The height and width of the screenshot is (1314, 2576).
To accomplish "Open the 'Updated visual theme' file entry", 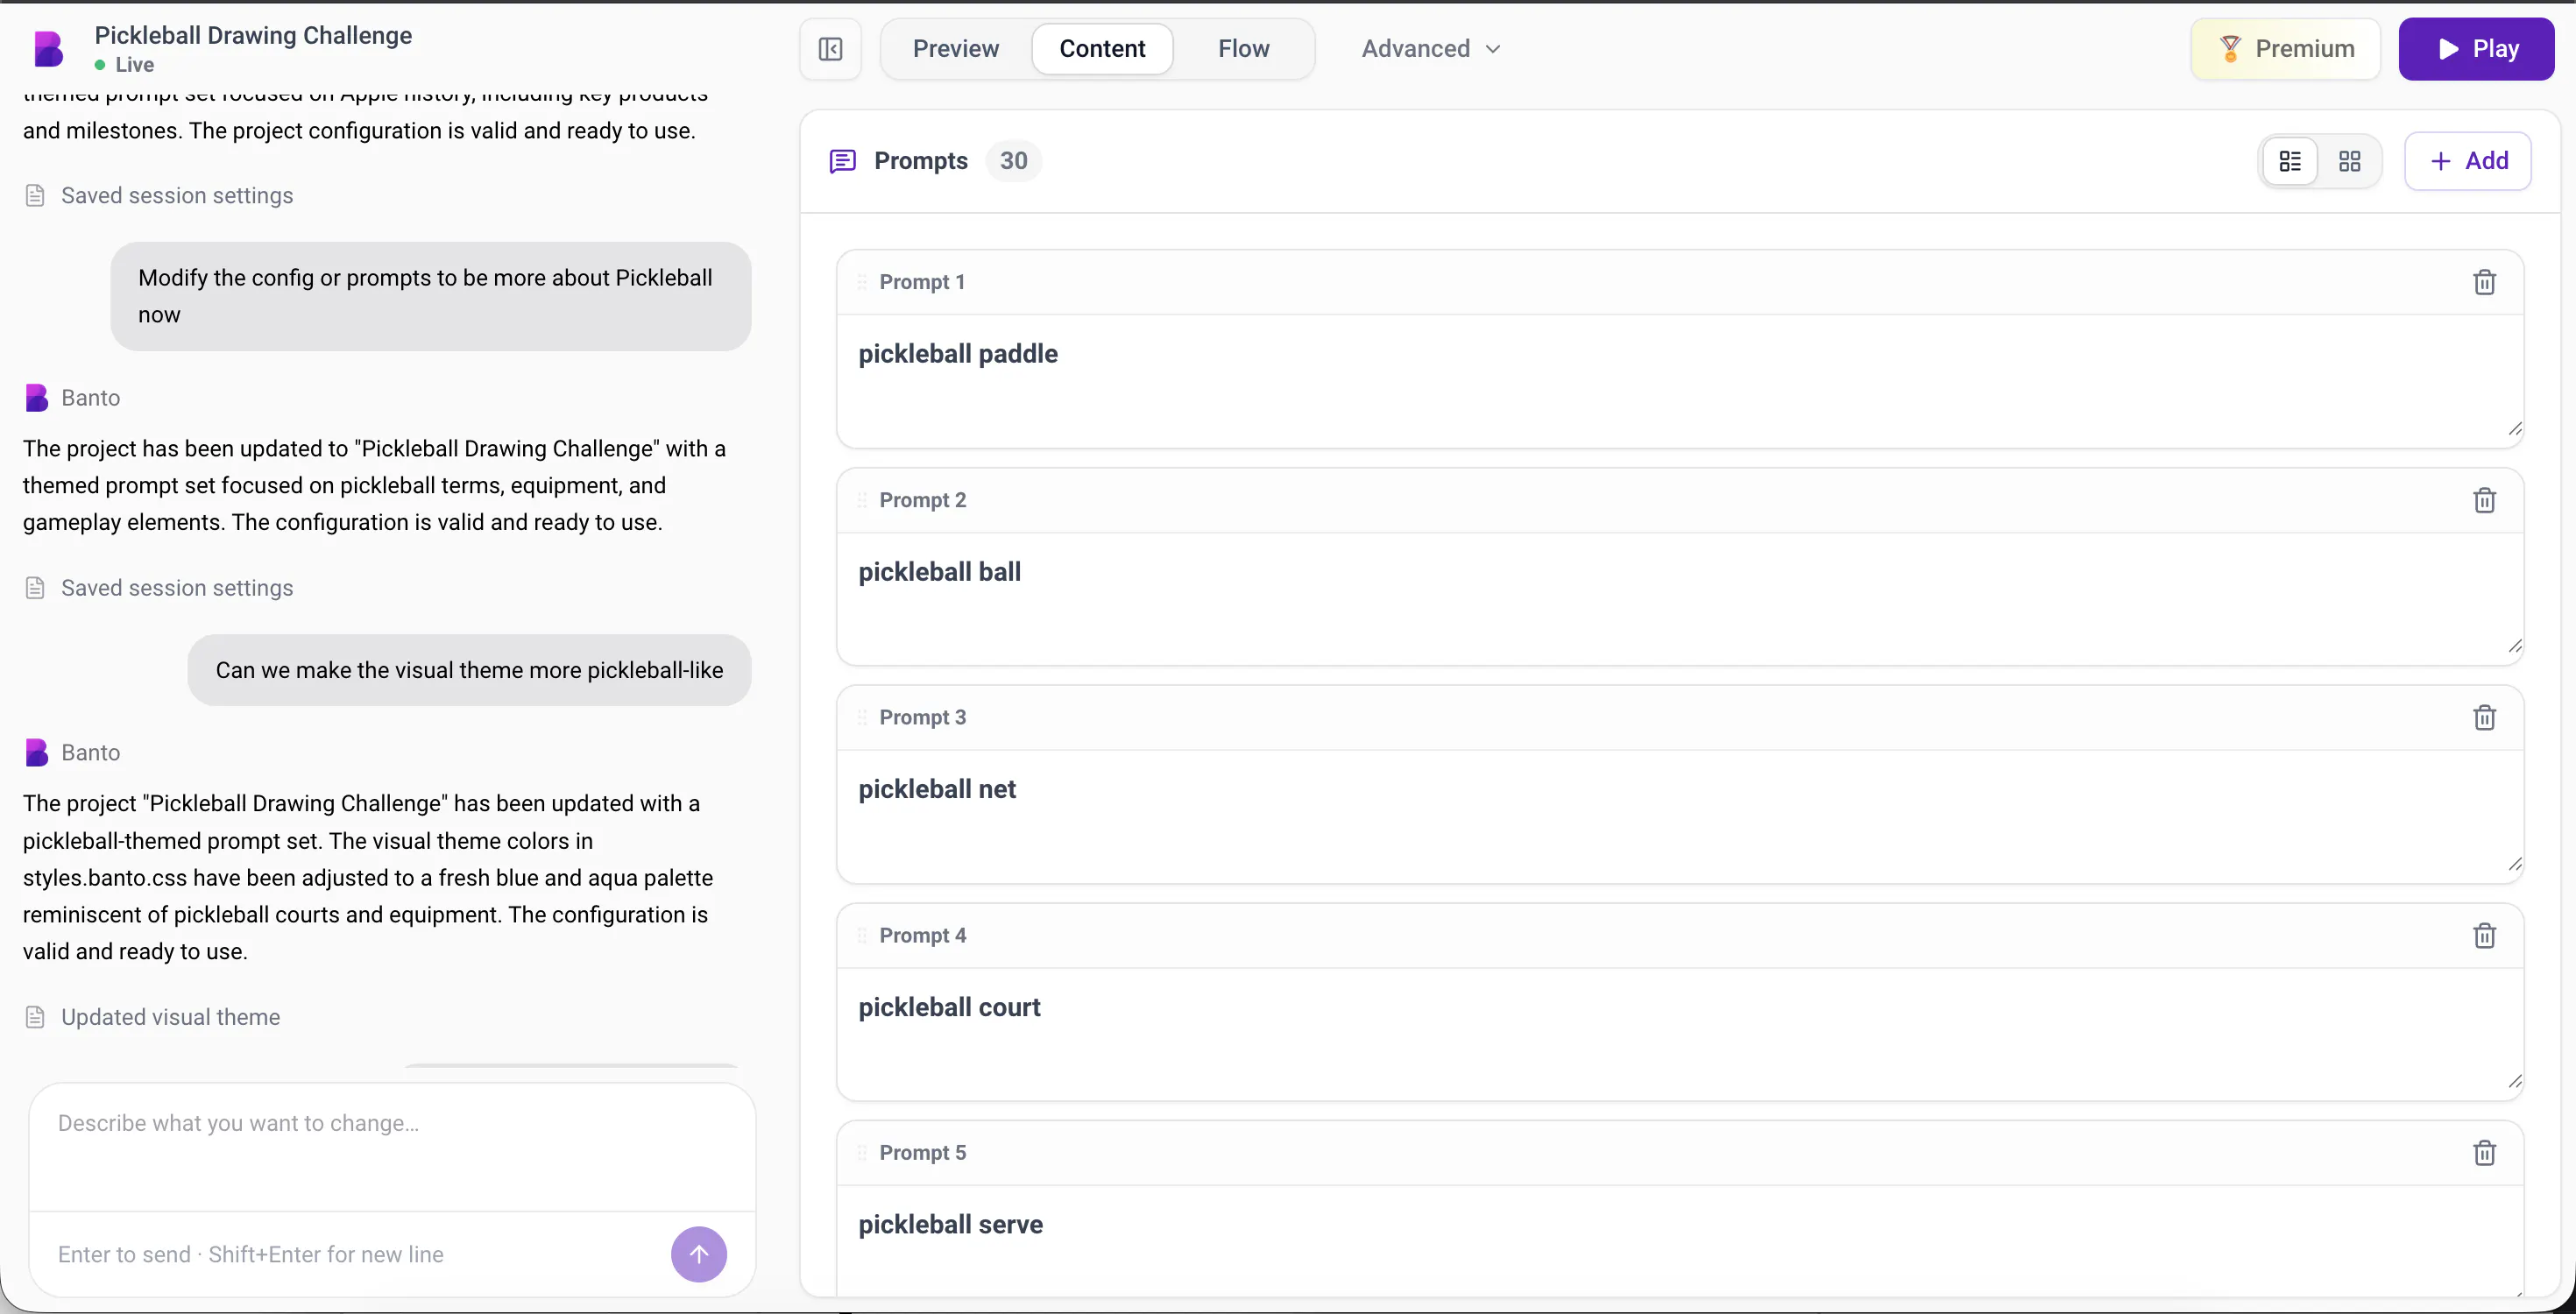I will (152, 1017).
